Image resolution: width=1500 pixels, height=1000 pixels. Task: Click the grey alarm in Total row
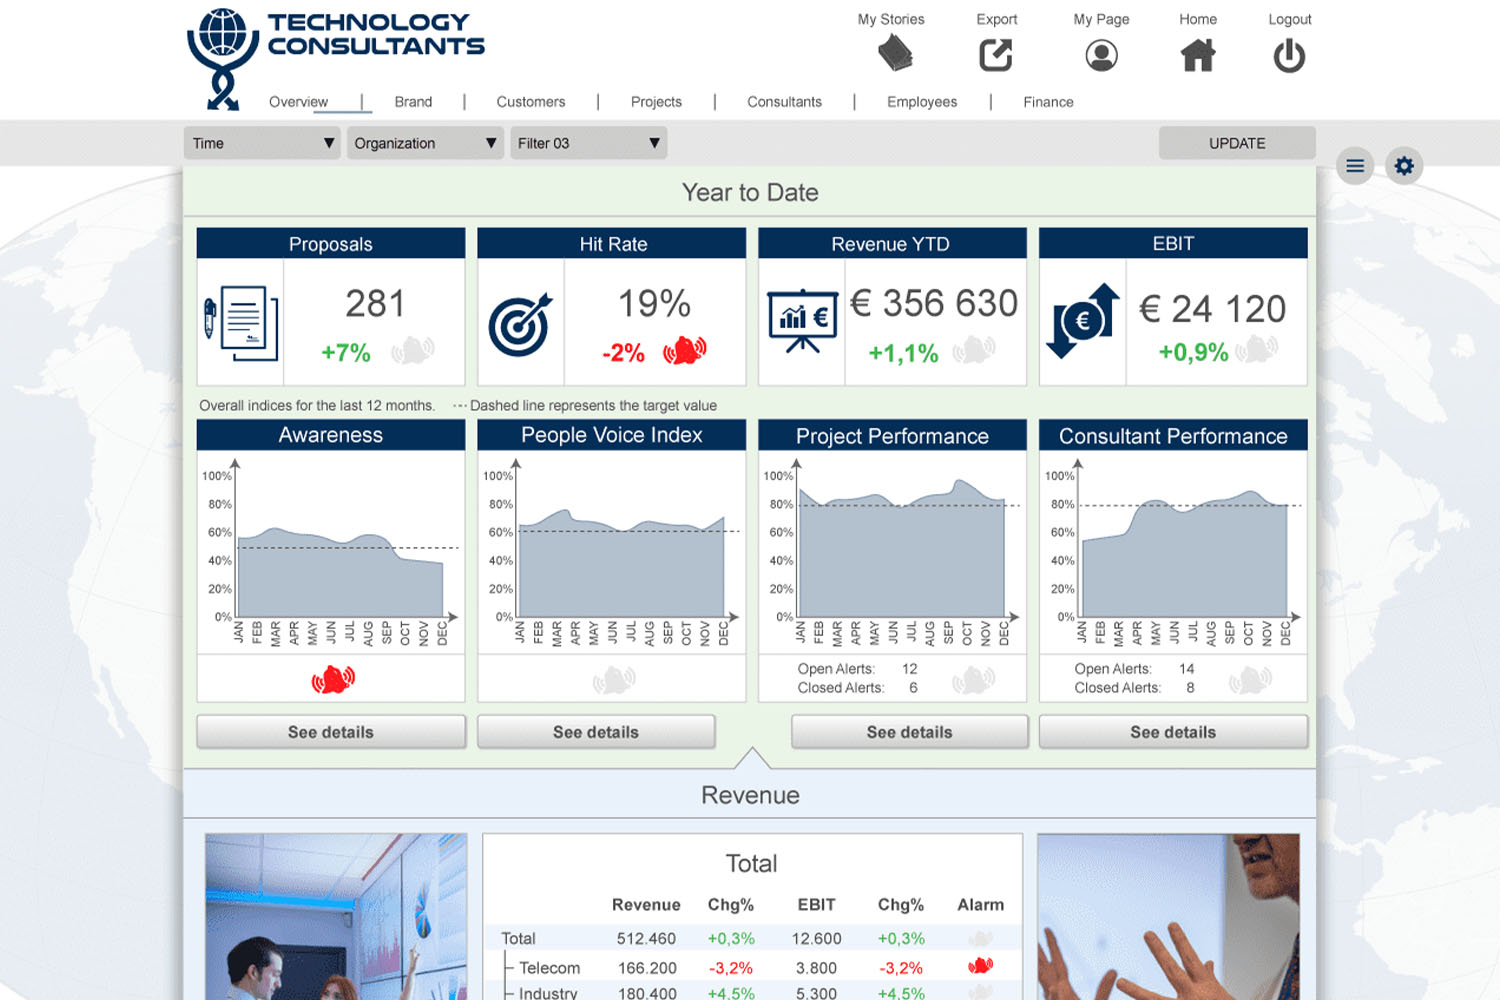pos(980,939)
